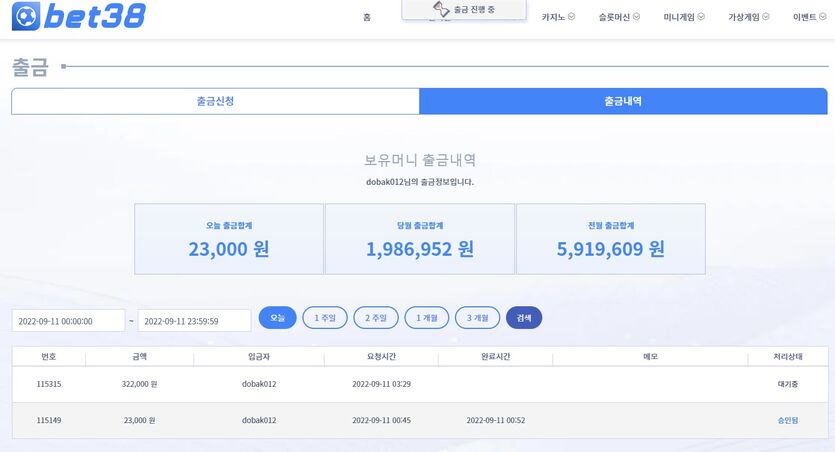The image size is (835, 452).
Task: Click the 322,000 원 amount cell
Action: [140, 384]
